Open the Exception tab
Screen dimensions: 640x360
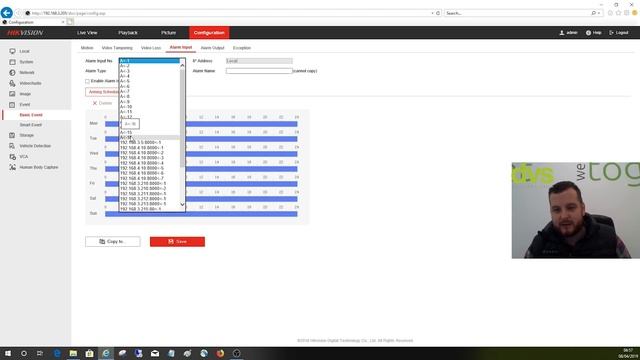tap(242, 48)
